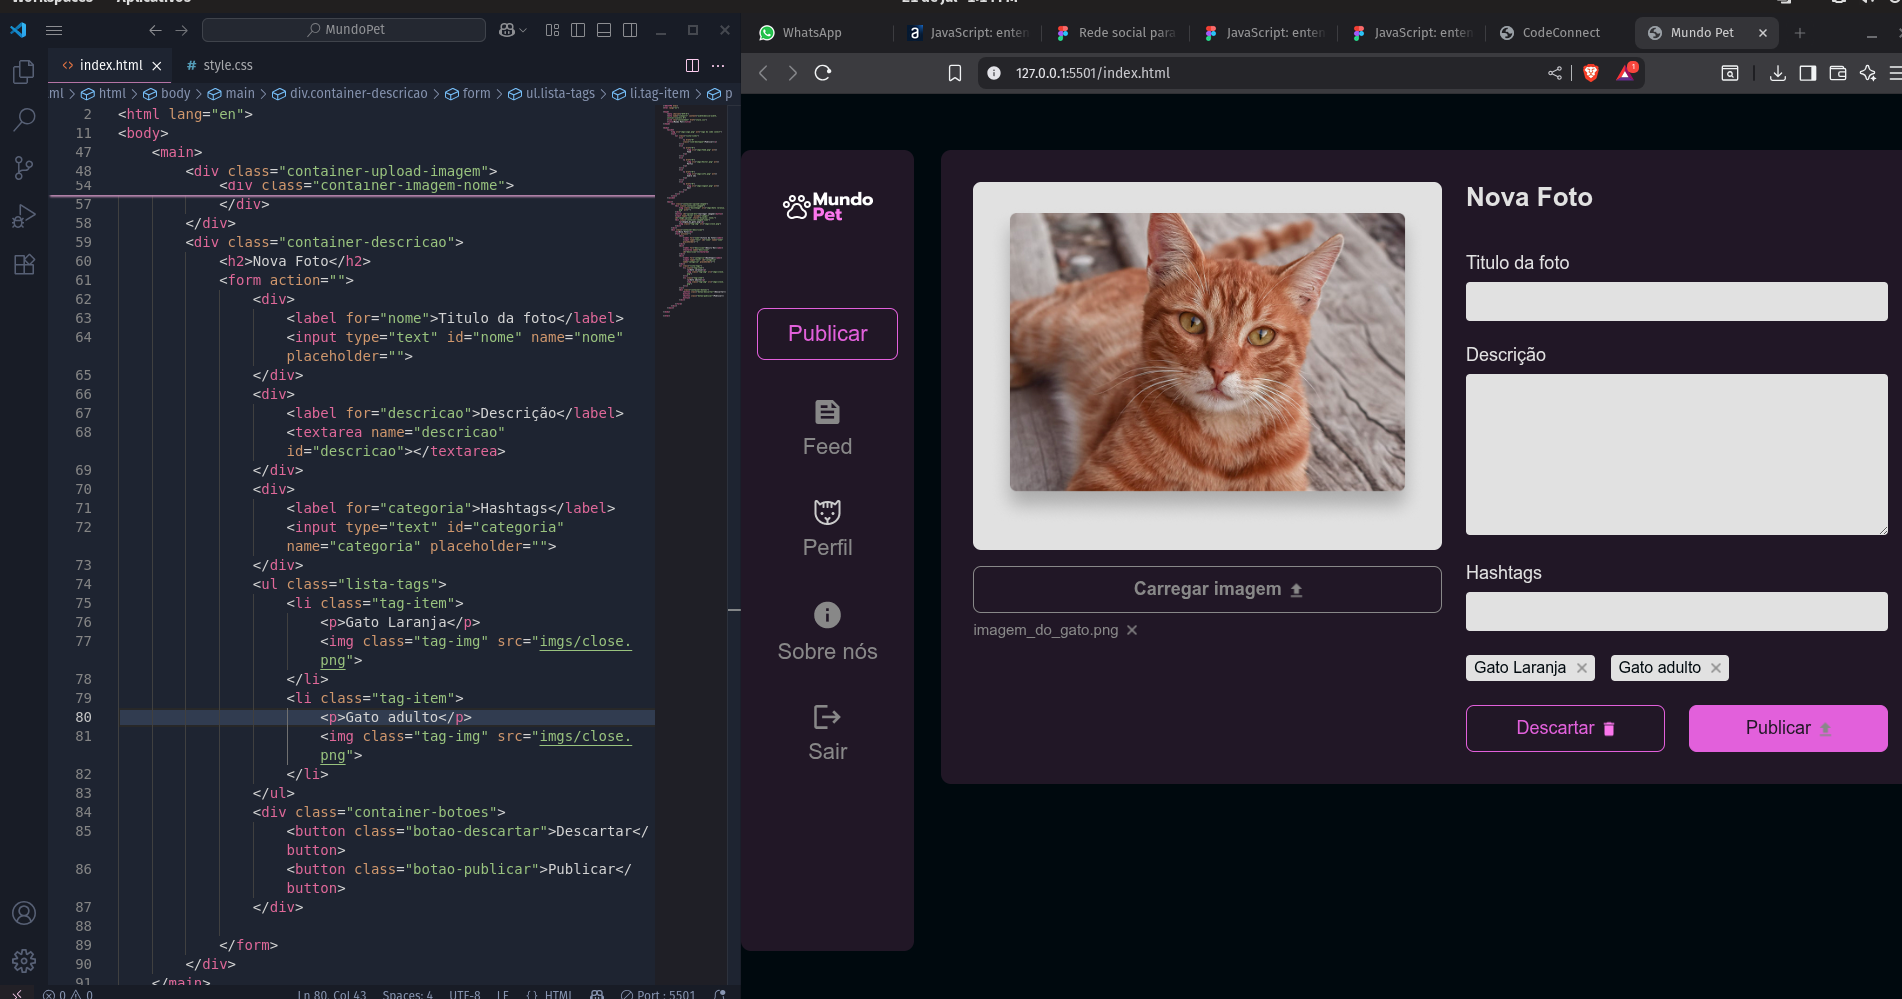Go back in VS Code navigation history

click(155, 30)
